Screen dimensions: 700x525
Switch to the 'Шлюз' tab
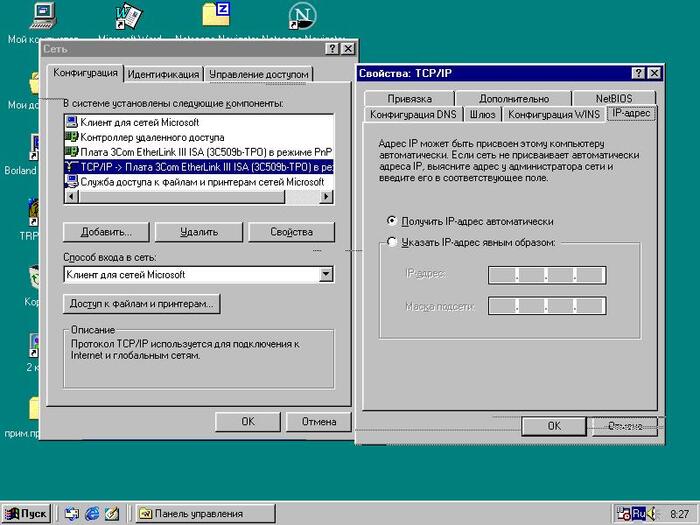point(483,115)
